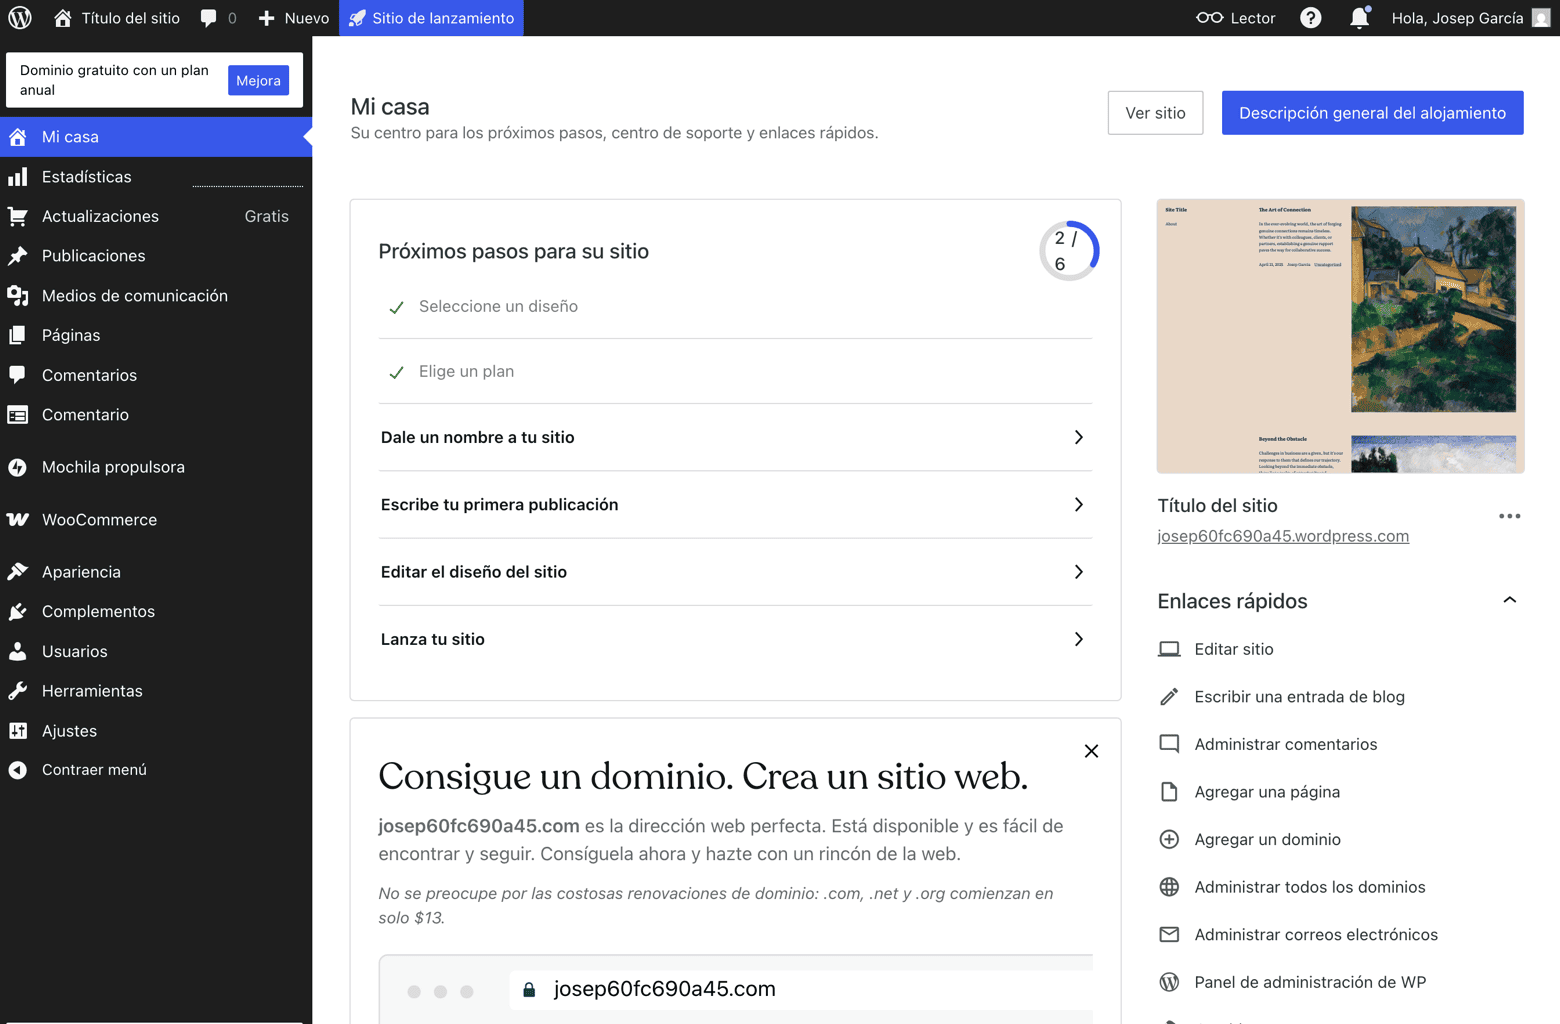Open Mi casa in the sidebar

(x=156, y=137)
